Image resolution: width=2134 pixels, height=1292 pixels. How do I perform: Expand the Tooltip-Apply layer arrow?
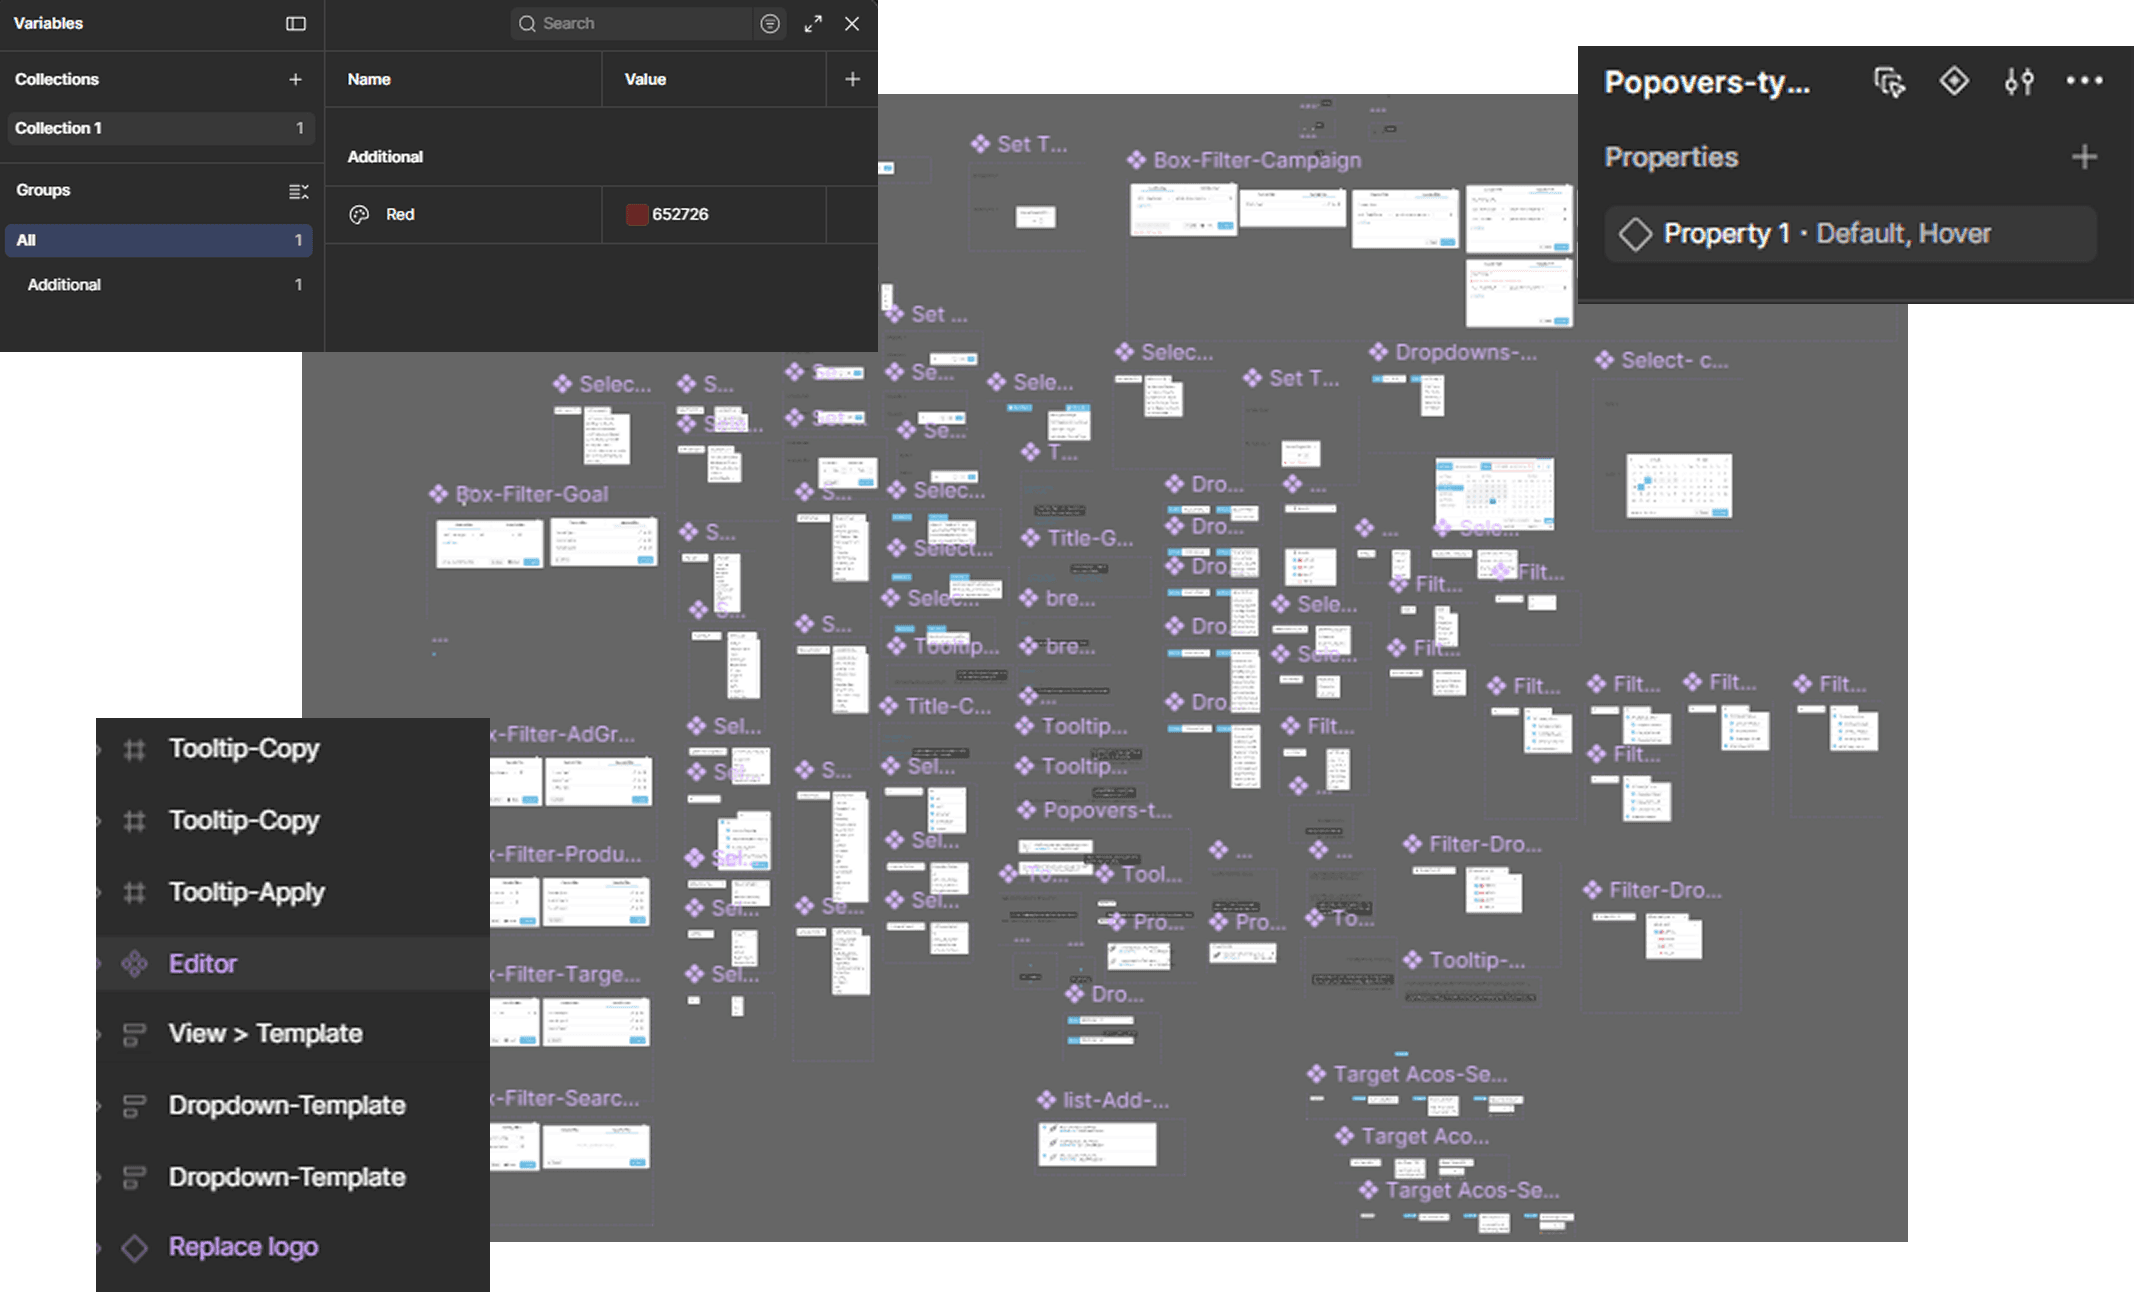click(x=100, y=892)
